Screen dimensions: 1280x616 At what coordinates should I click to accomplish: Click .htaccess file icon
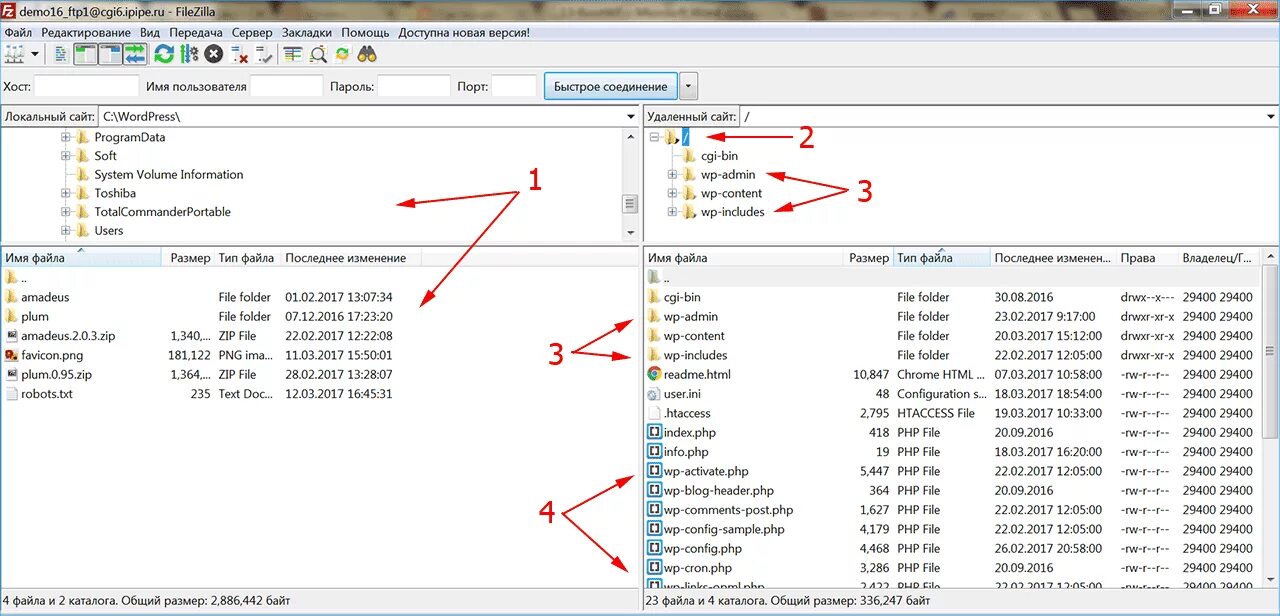[x=654, y=413]
